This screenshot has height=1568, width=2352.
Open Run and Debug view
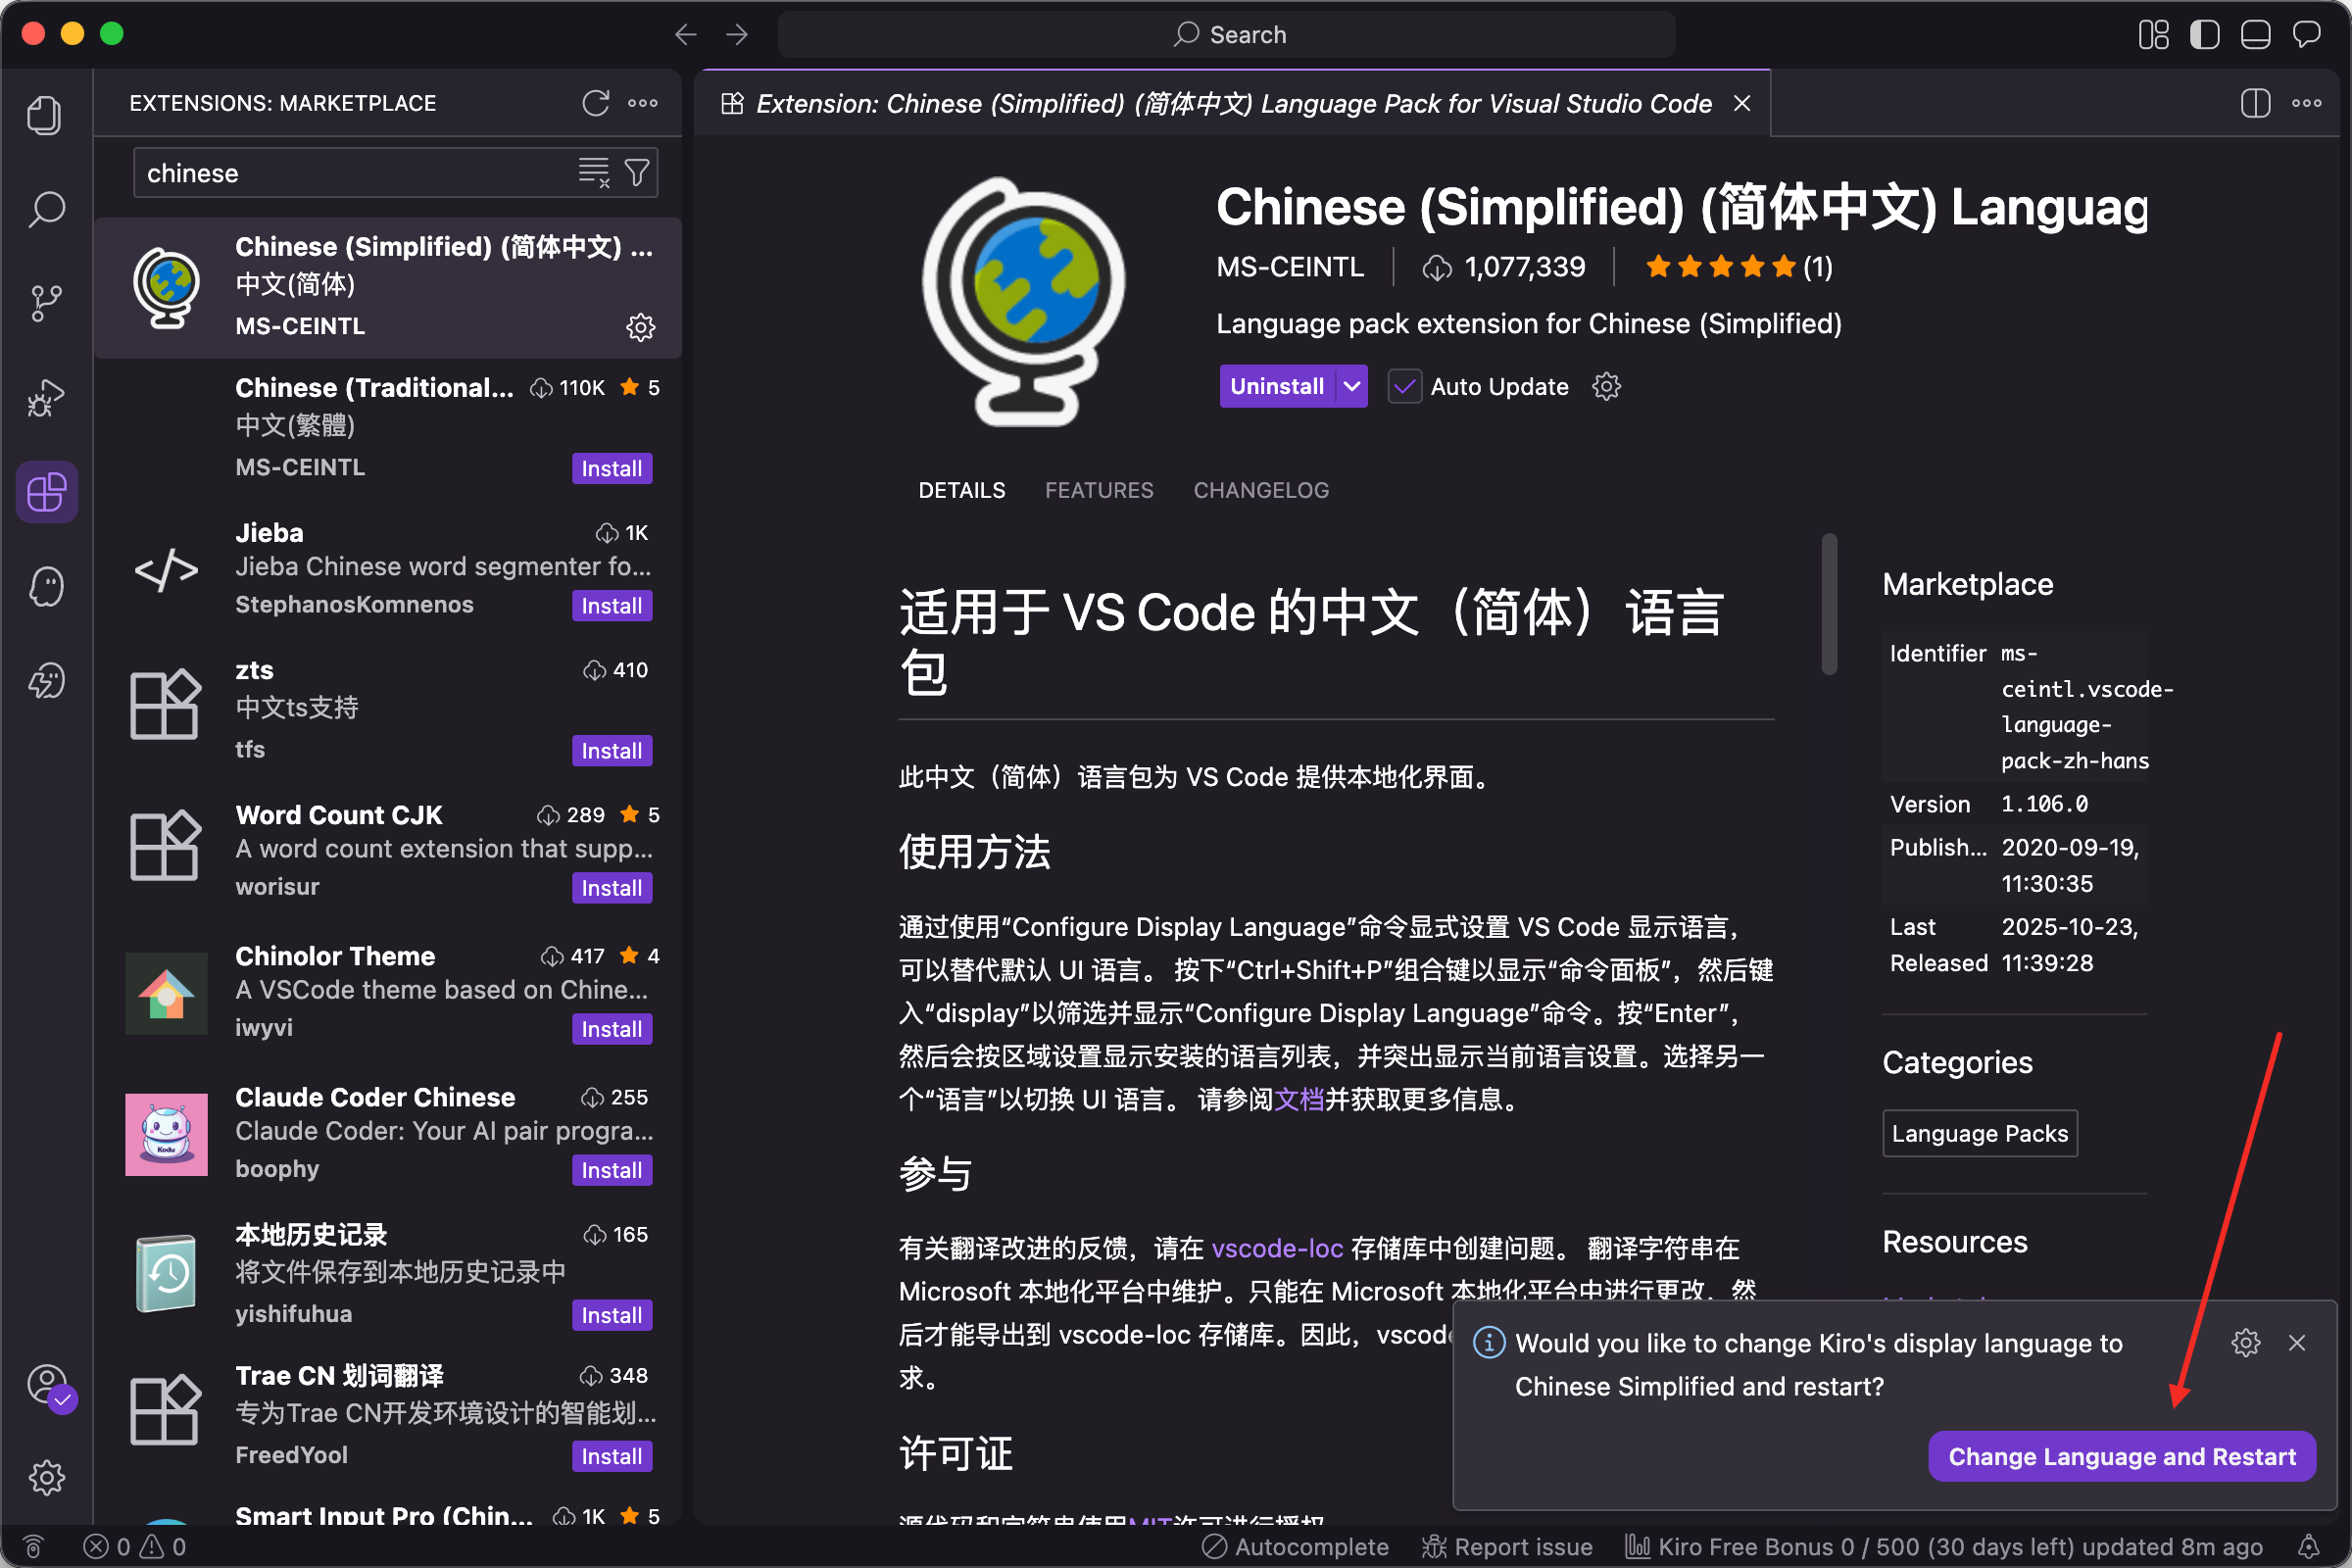click(45, 398)
